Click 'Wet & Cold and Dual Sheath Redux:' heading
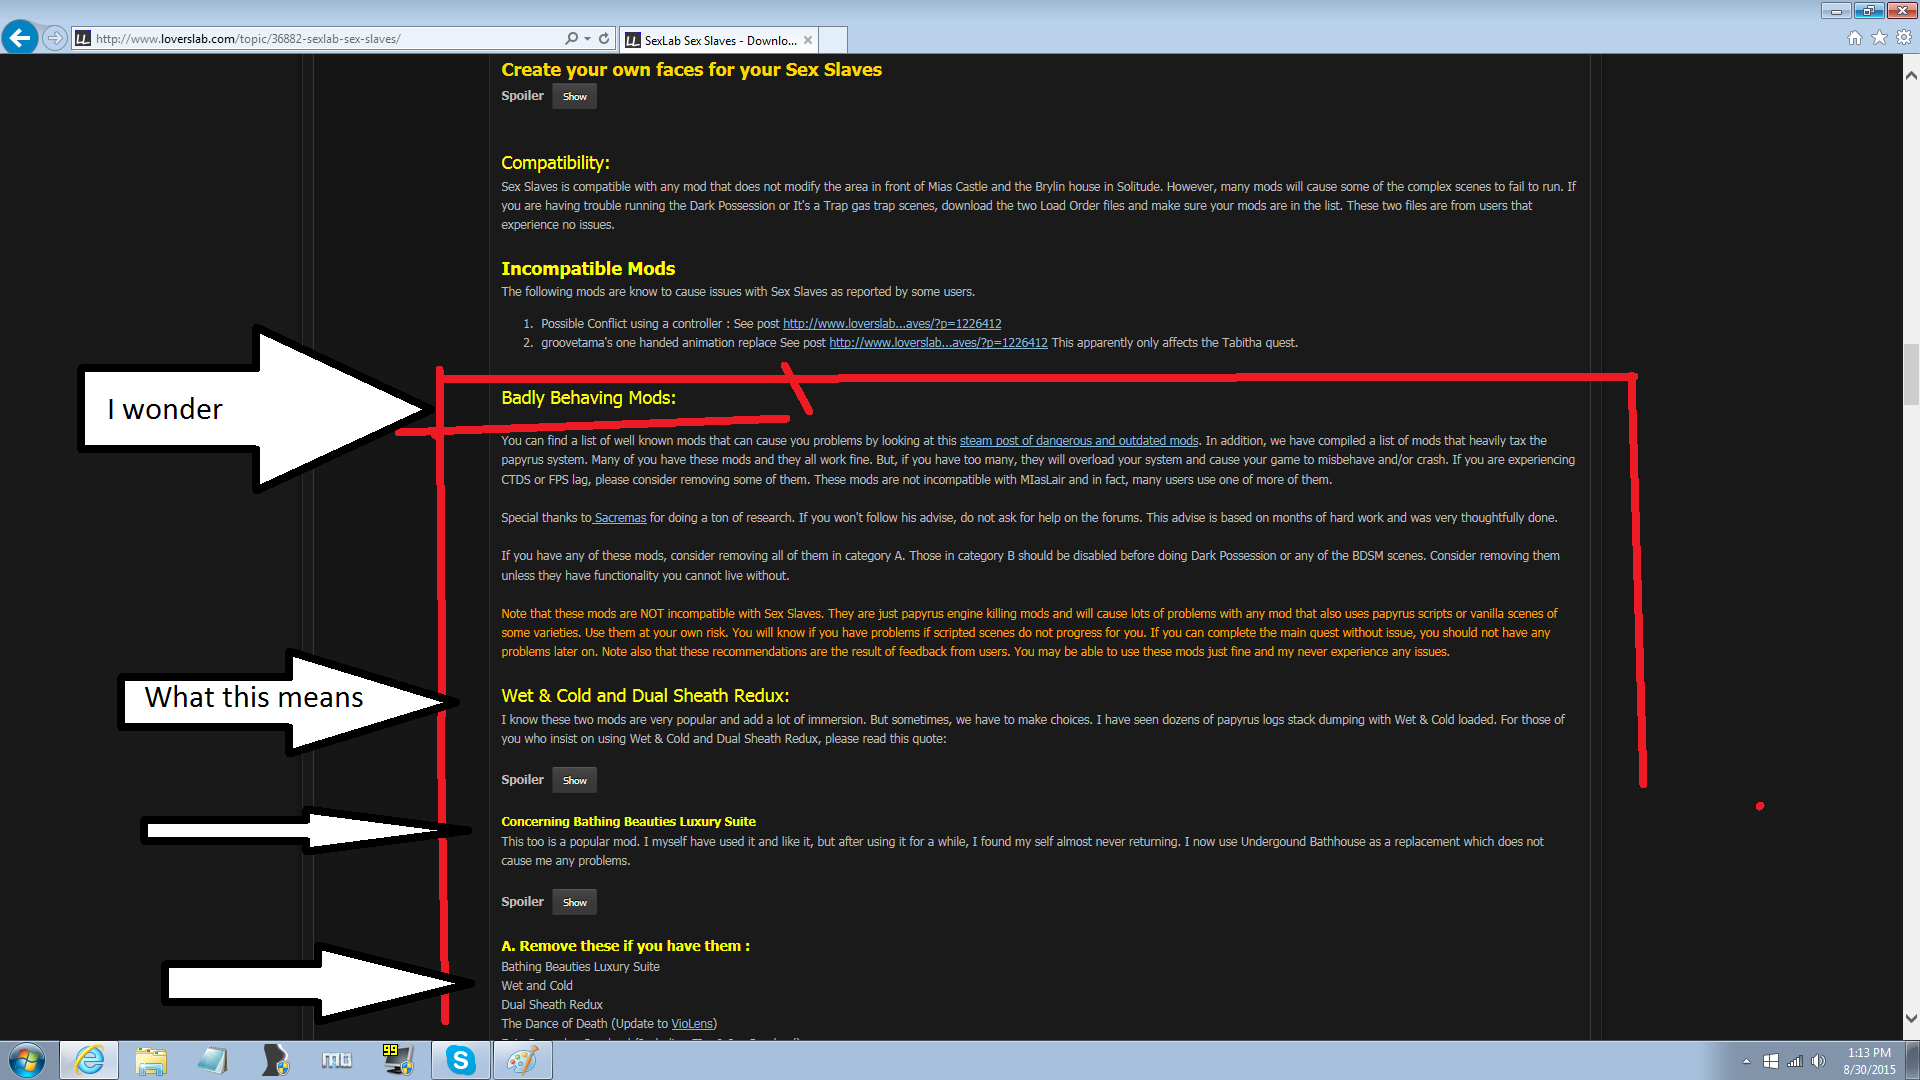Image resolution: width=1920 pixels, height=1080 pixels. tap(645, 696)
